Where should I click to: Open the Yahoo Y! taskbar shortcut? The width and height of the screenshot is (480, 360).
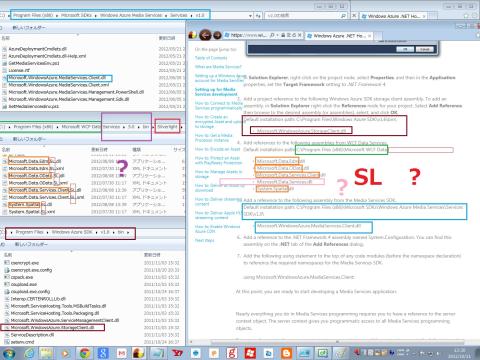click(x=178, y=353)
